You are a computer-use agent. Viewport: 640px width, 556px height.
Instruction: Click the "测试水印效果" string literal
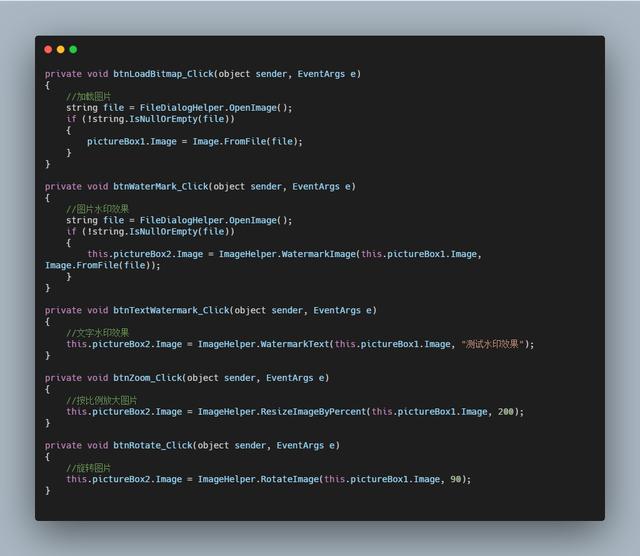(x=493, y=344)
